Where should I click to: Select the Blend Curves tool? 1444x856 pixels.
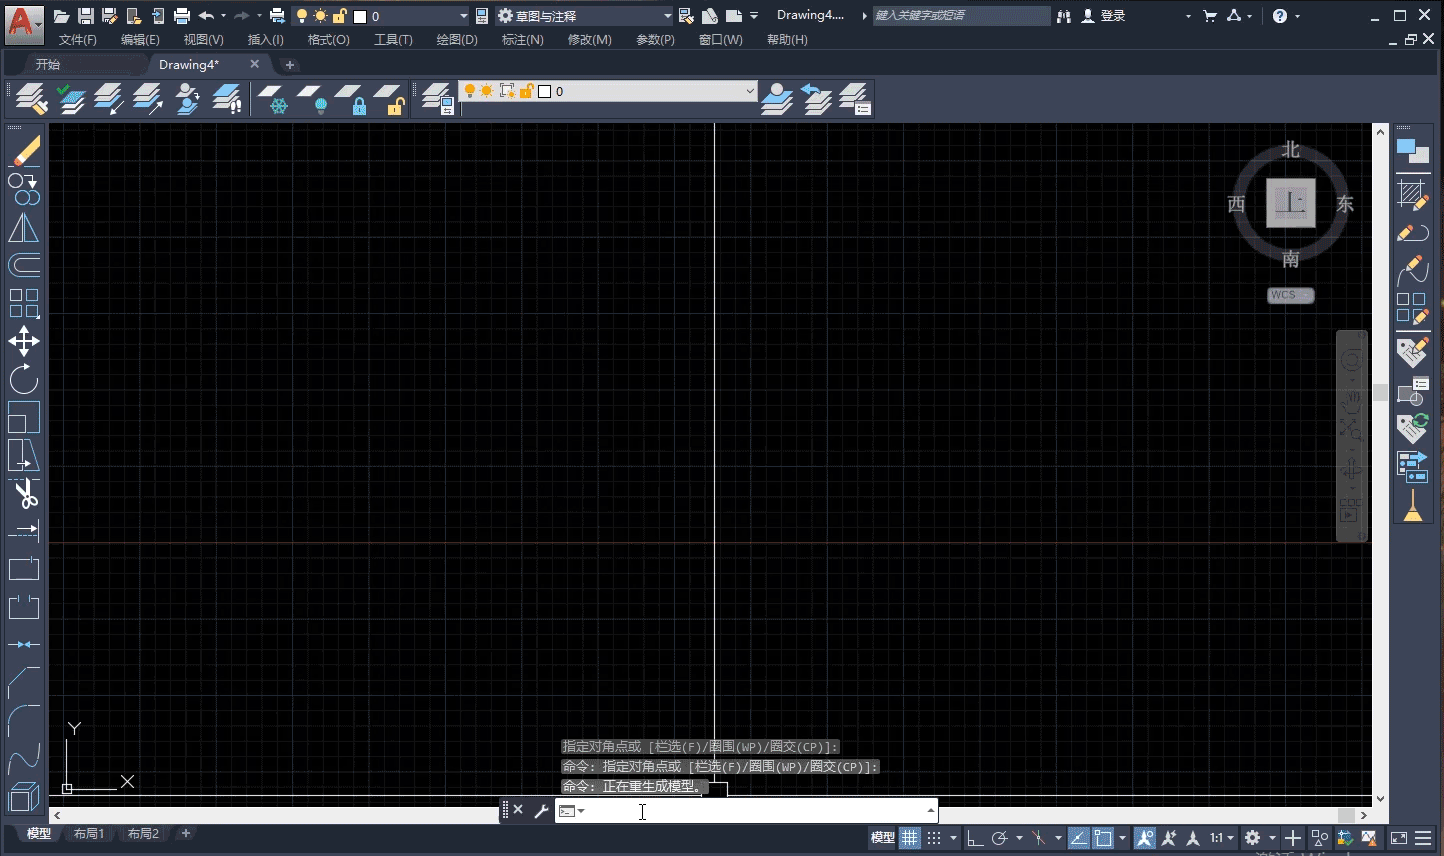[x=24, y=759]
